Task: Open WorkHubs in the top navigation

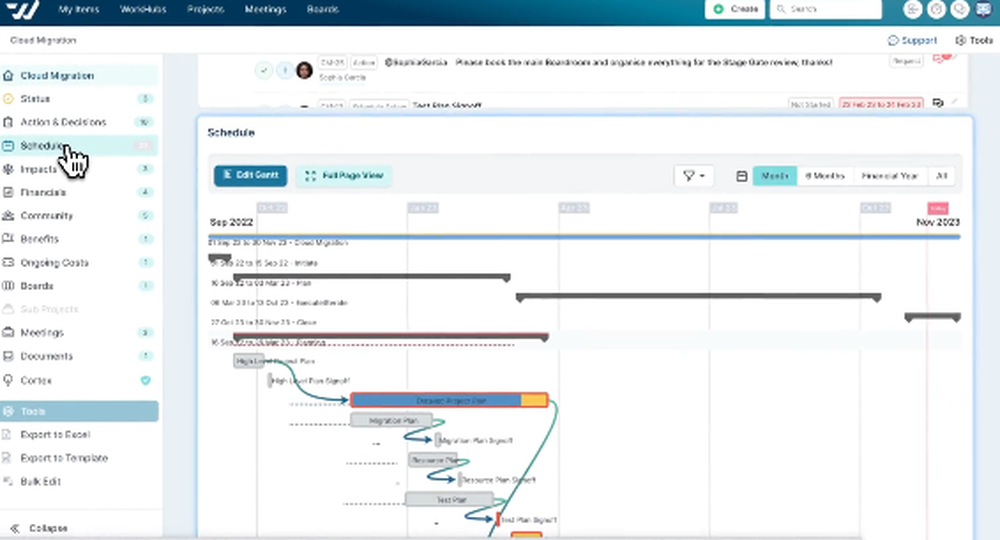Action: 143,10
